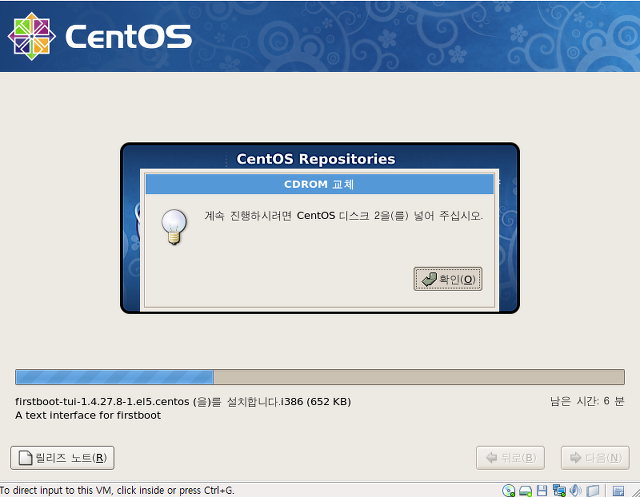Click the VMware message log icon
This screenshot has width=640, height=497.
click(618, 491)
